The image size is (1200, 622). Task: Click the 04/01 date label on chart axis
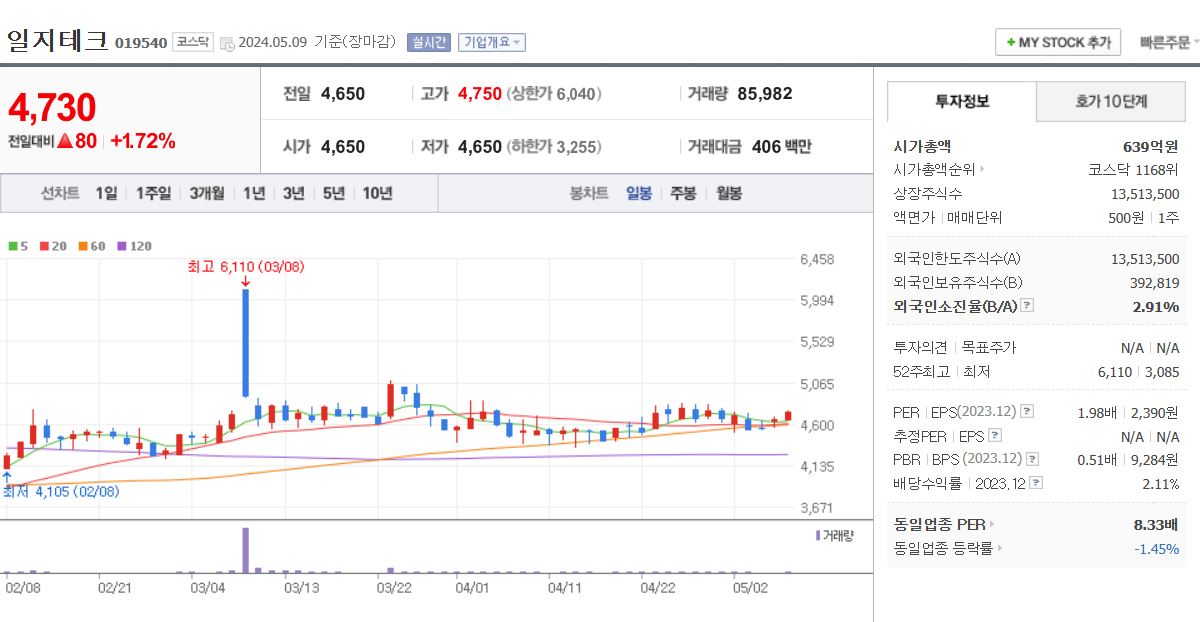pyautogui.click(x=471, y=588)
